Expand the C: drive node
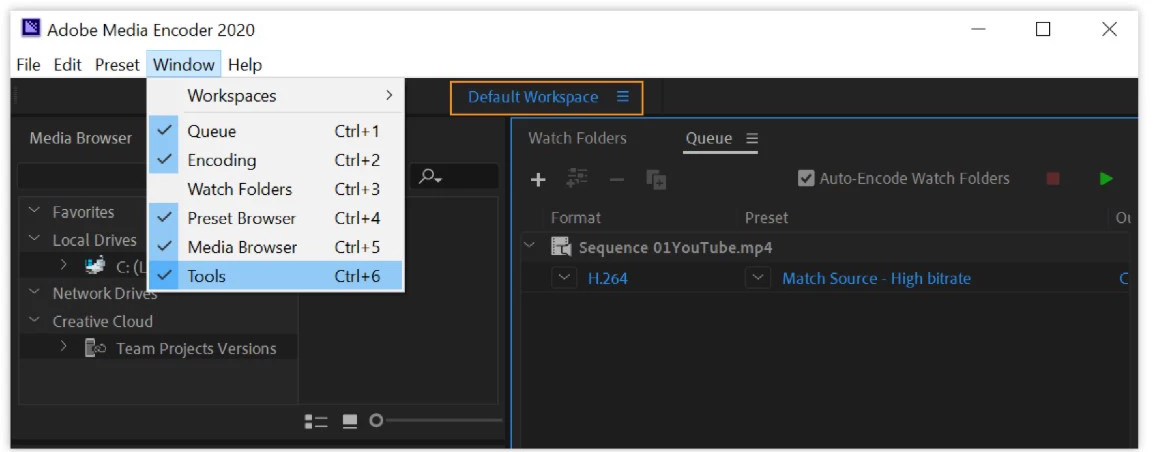Viewport: 1153px width, 452px height. tap(64, 266)
